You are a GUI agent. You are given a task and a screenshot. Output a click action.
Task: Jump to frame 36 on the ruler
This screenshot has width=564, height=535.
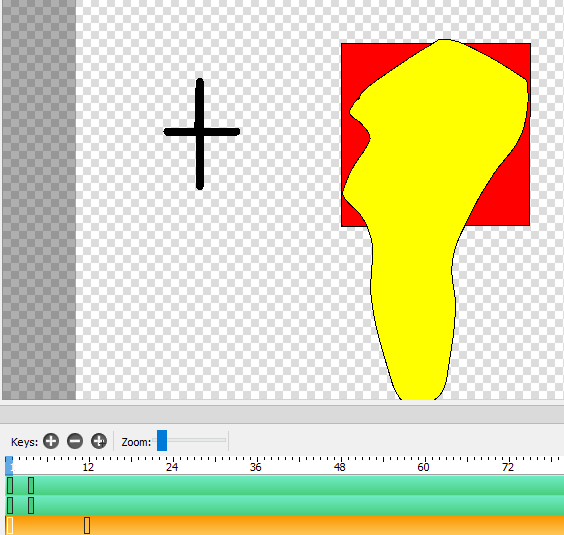pyautogui.click(x=256, y=467)
